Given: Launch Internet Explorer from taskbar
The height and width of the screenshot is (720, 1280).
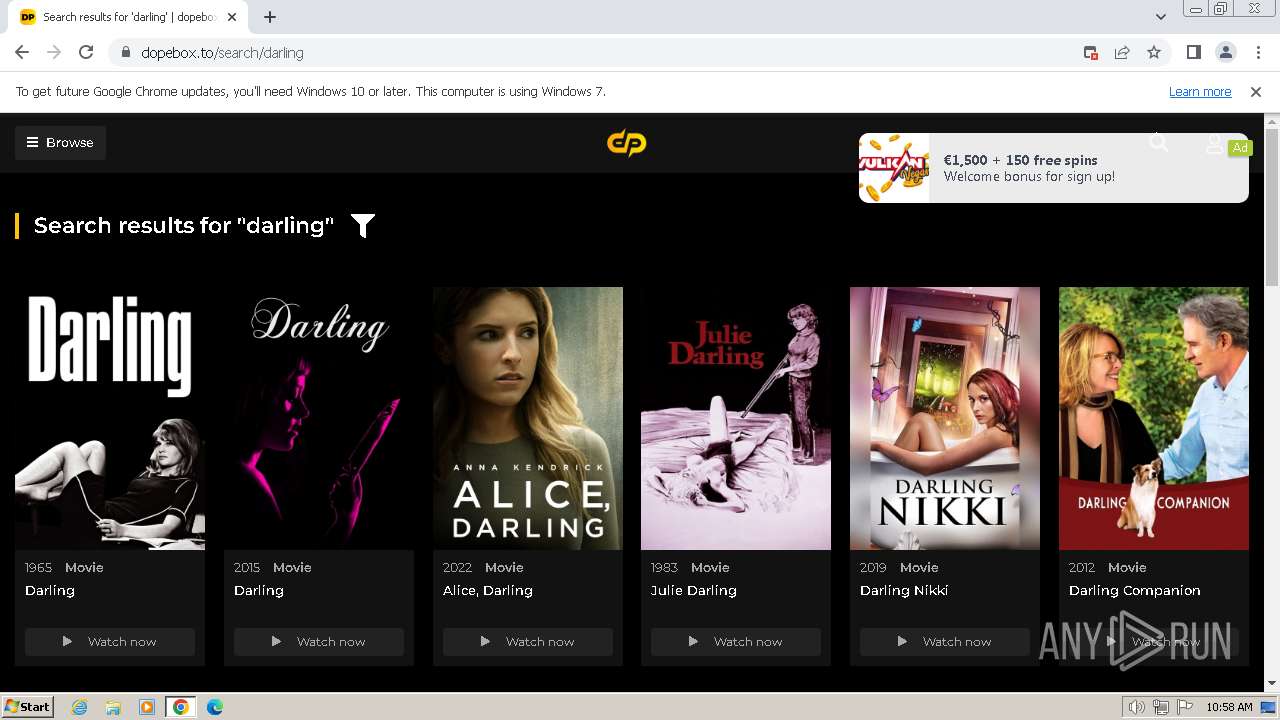Looking at the screenshot, I should tap(80, 707).
